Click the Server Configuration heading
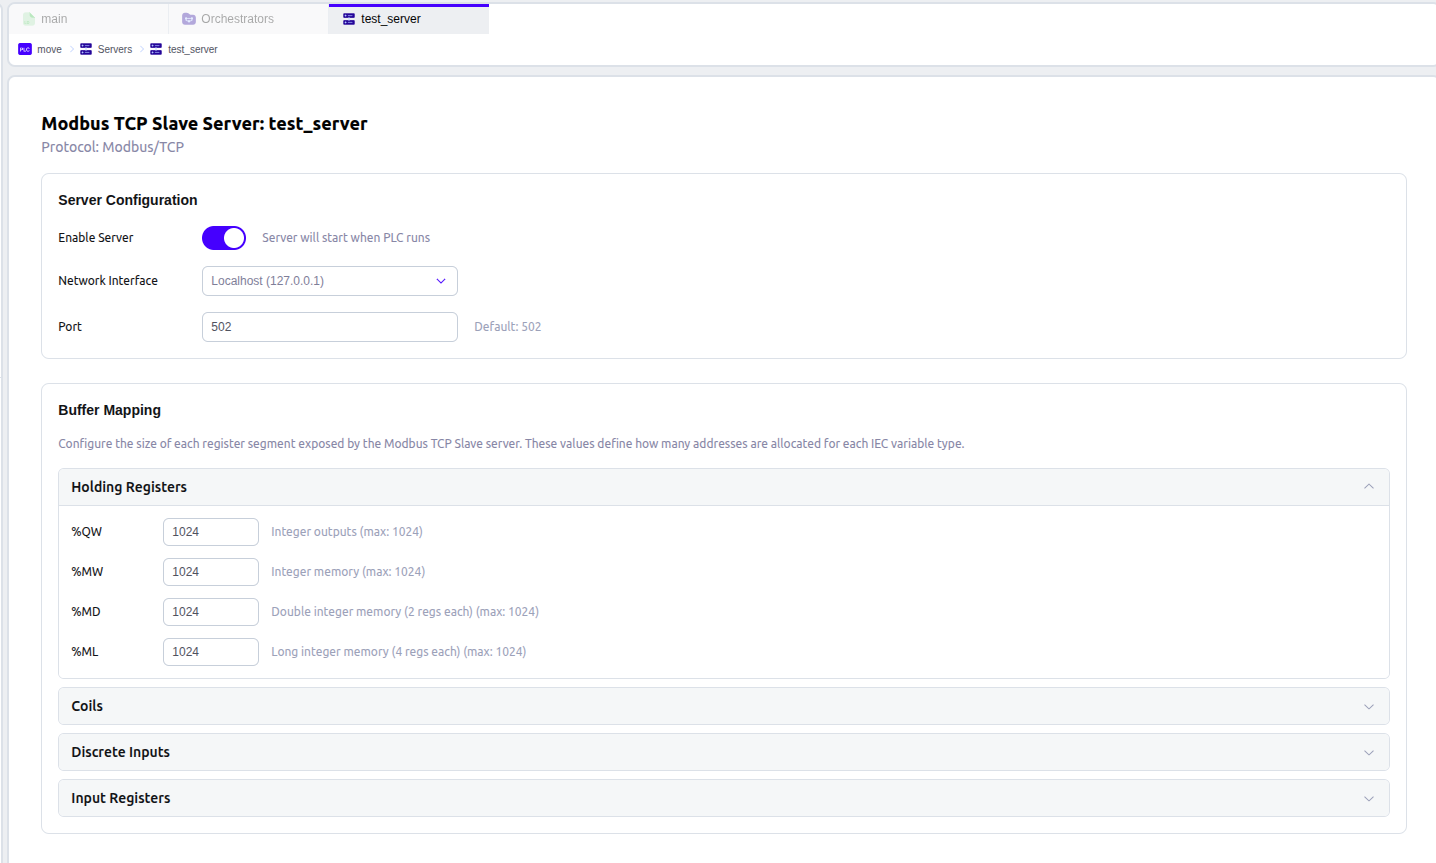This screenshot has height=863, width=1436. (128, 200)
